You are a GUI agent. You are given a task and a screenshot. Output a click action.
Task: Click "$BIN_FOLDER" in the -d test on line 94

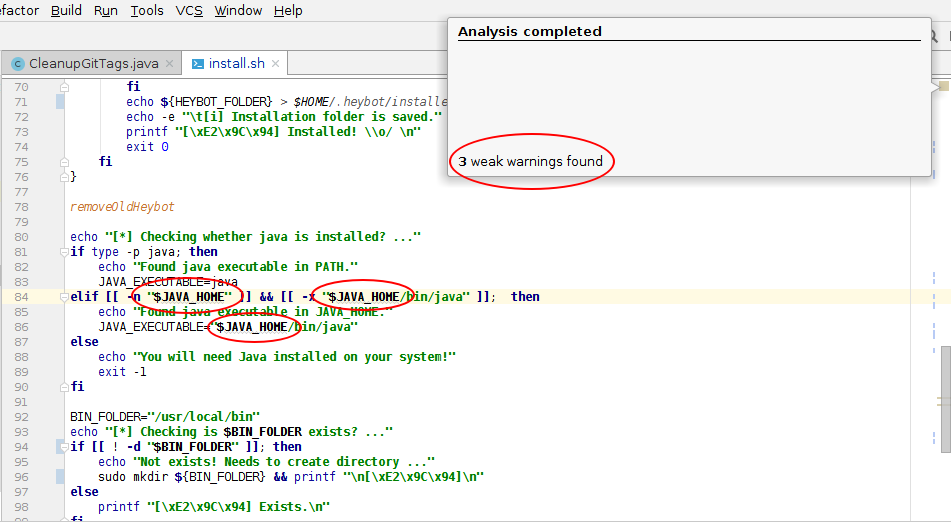point(193,447)
